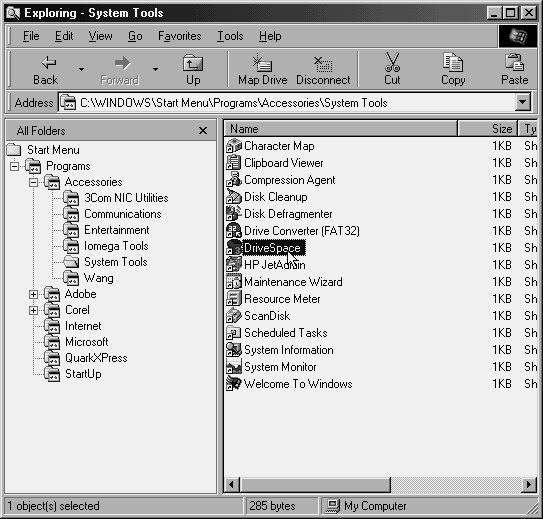Click the Map Drive toolbar icon
Image resolution: width=543 pixels, height=519 pixels.
point(262,63)
